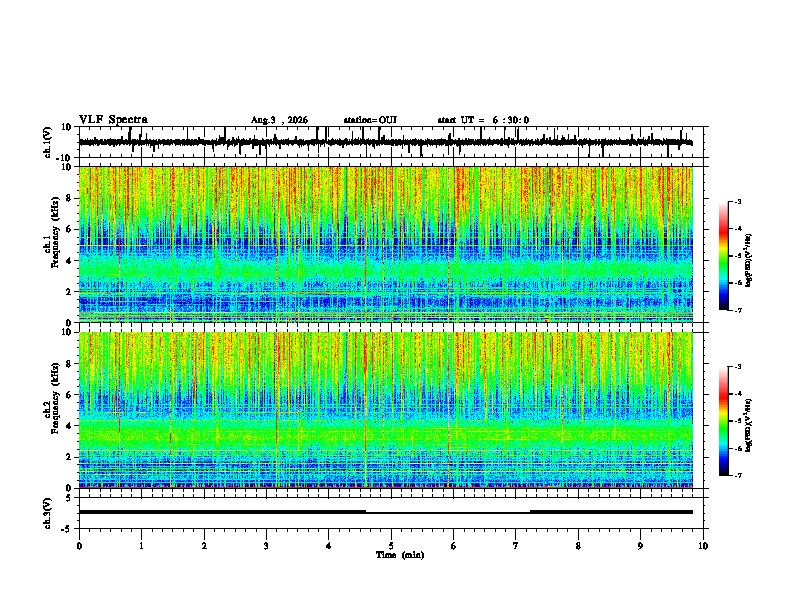Click the ch.1 voltage waveform trace
The image size is (792, 612).
[x=385, y=143]
